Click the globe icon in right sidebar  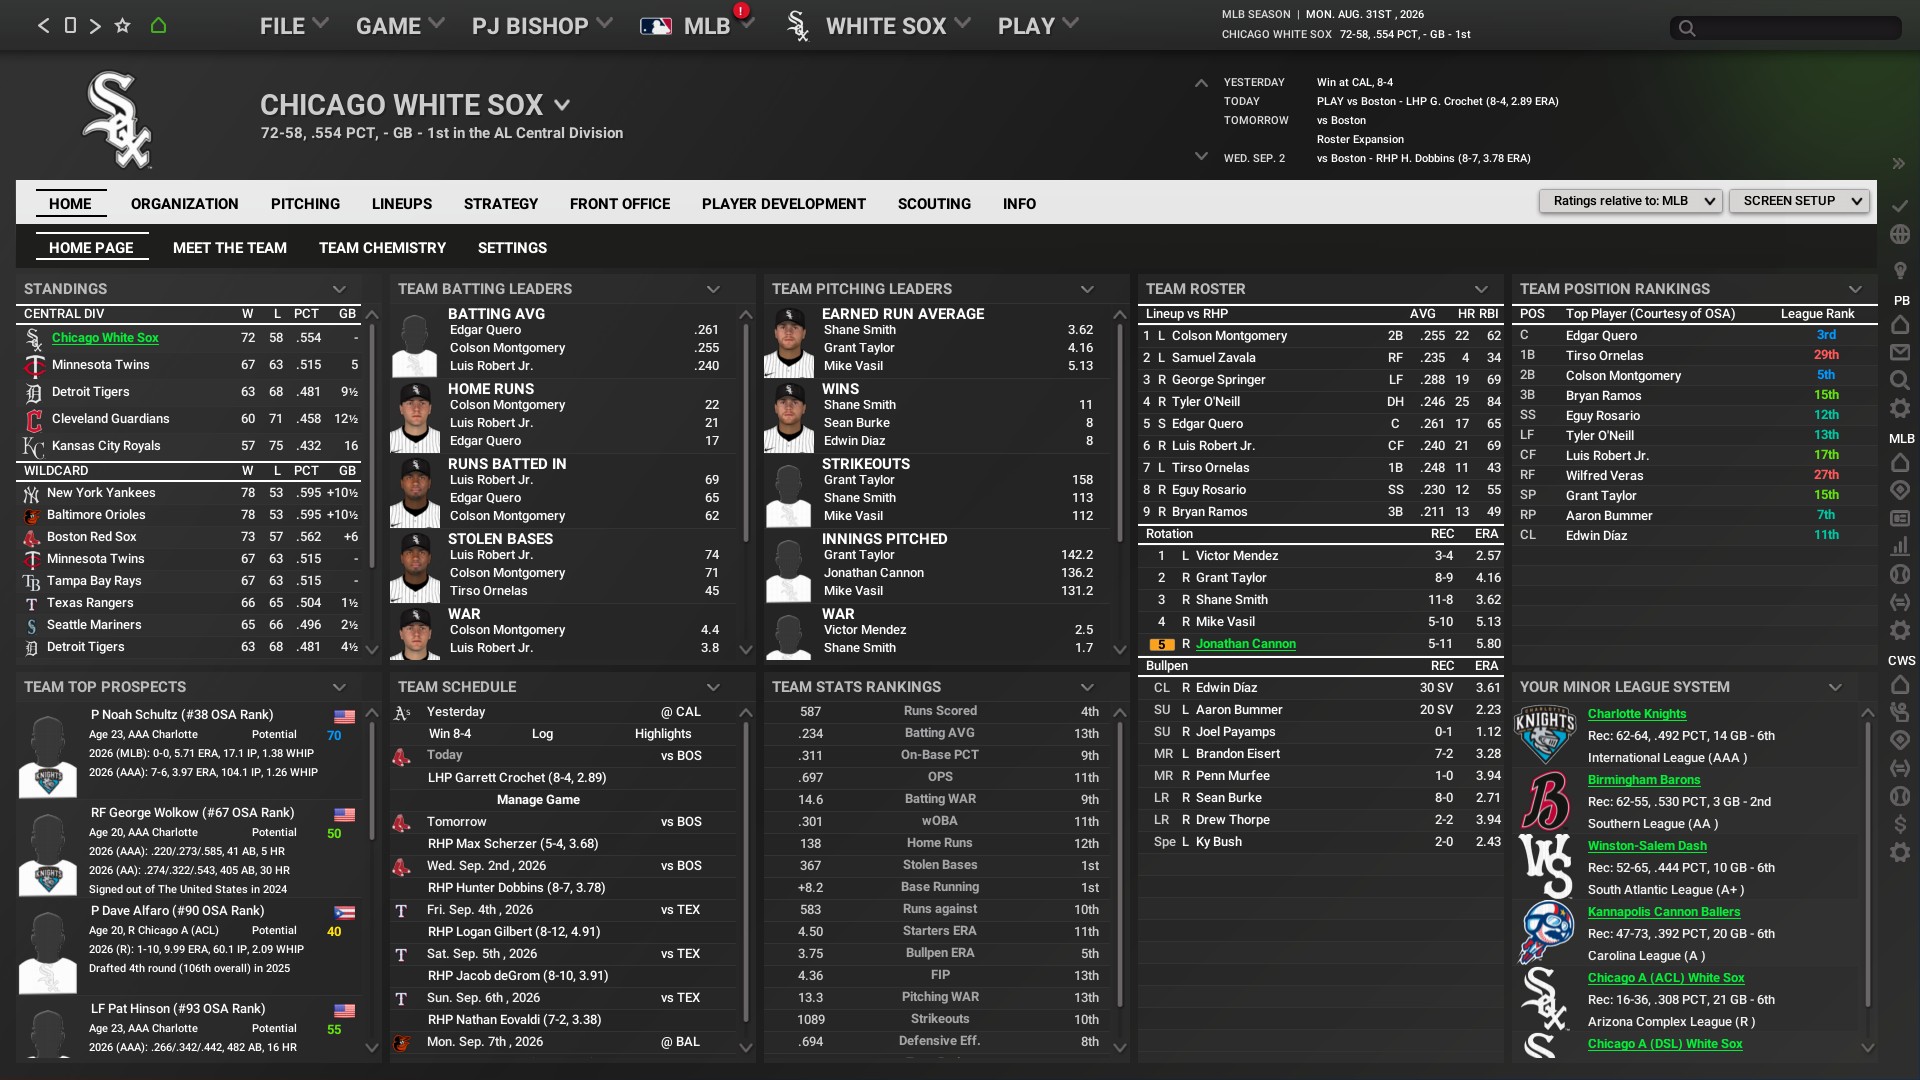click(x=1900, y=234)
